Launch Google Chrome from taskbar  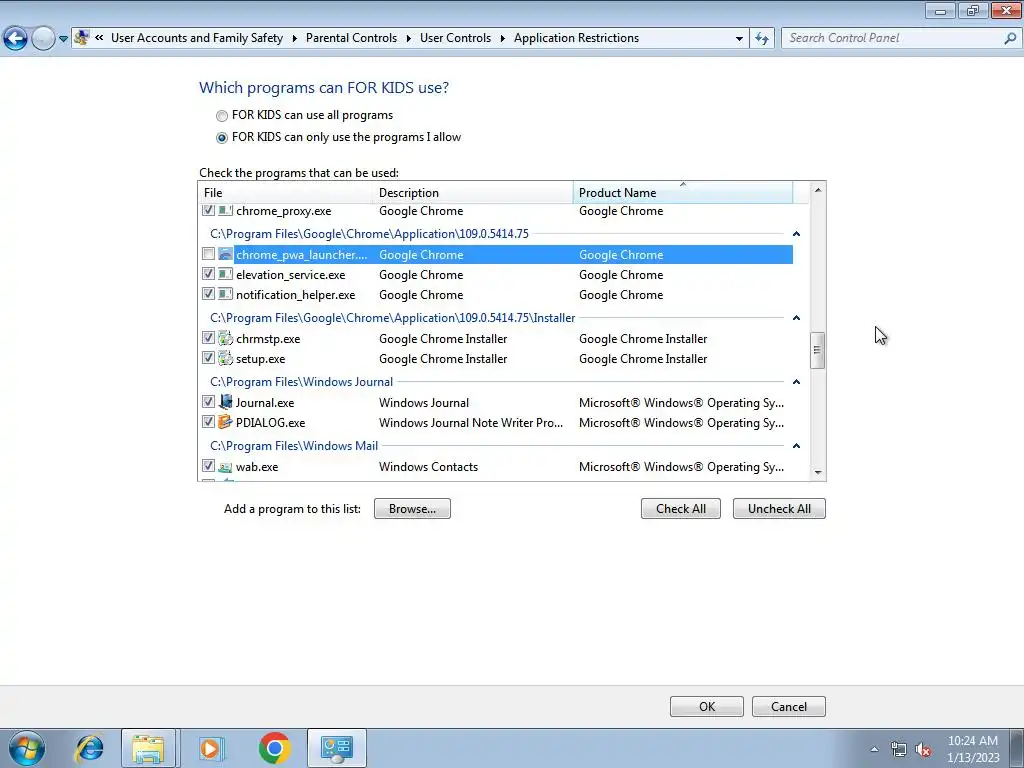pyautogui.click(x=274, y=748)
